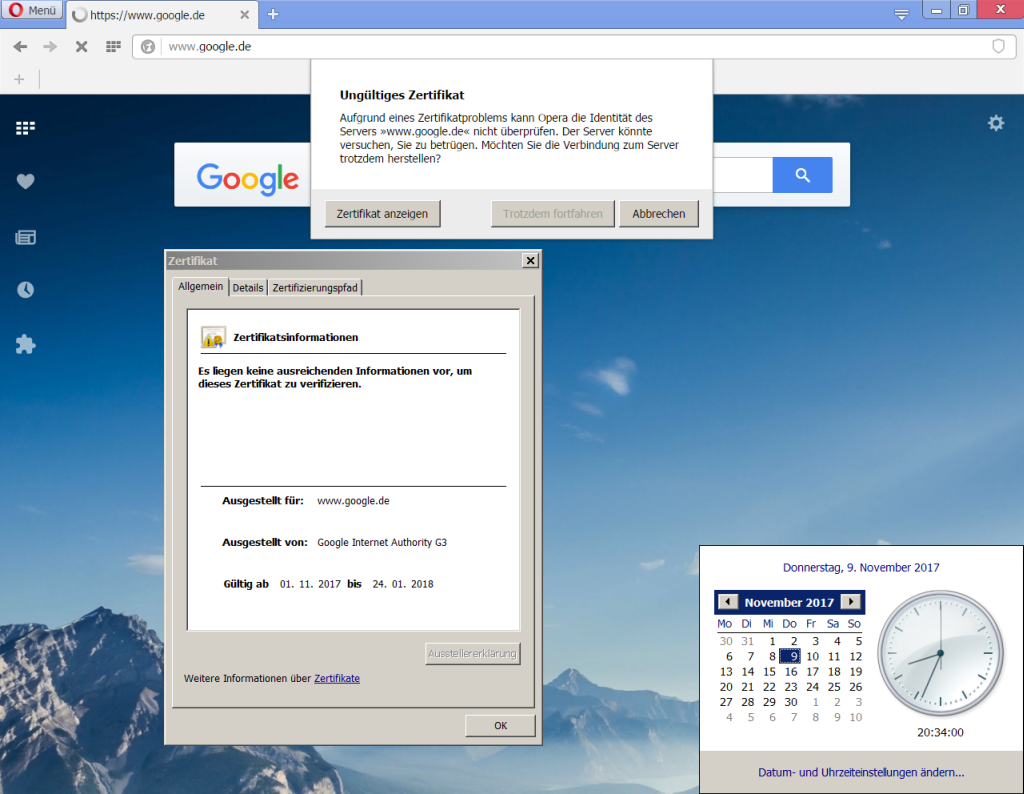This screenshot has width=1024, height=794.
Task: Stop page loading with the X icon
Action: click(x=81, y=46)
